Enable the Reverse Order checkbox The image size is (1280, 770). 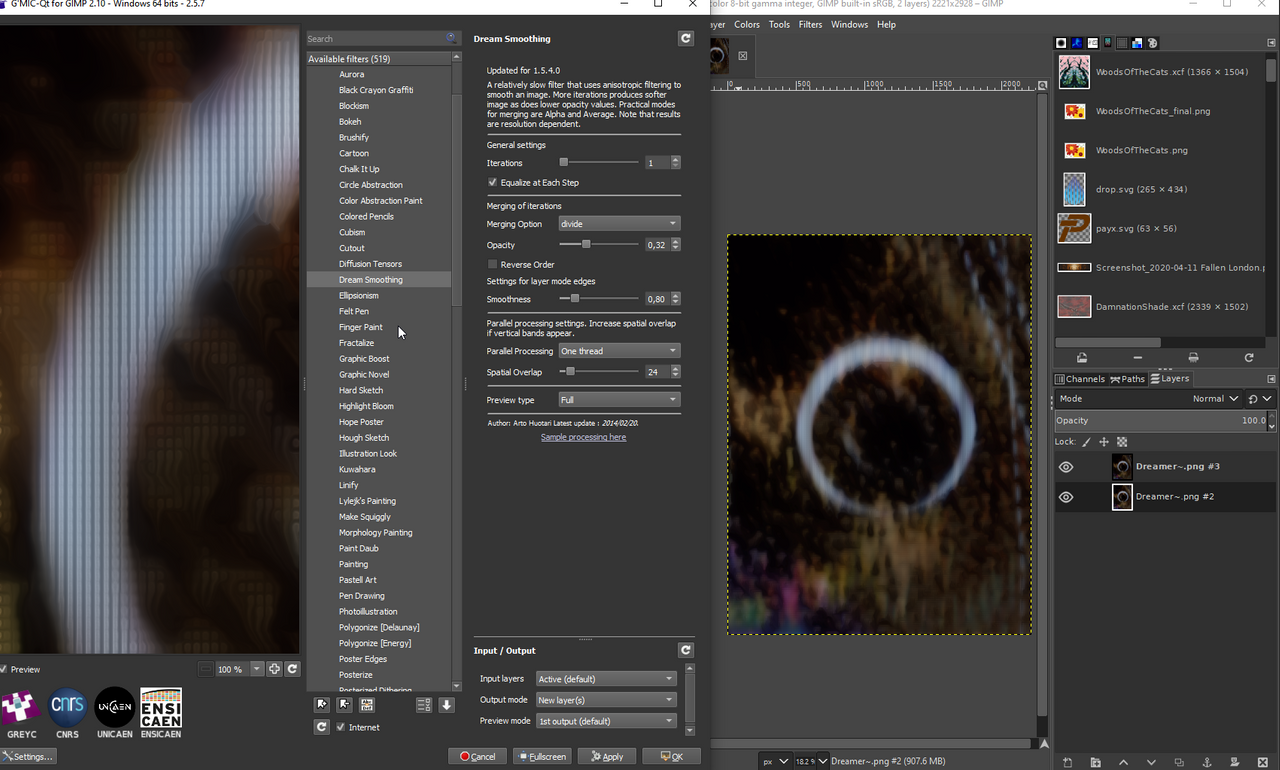point(492,265)
